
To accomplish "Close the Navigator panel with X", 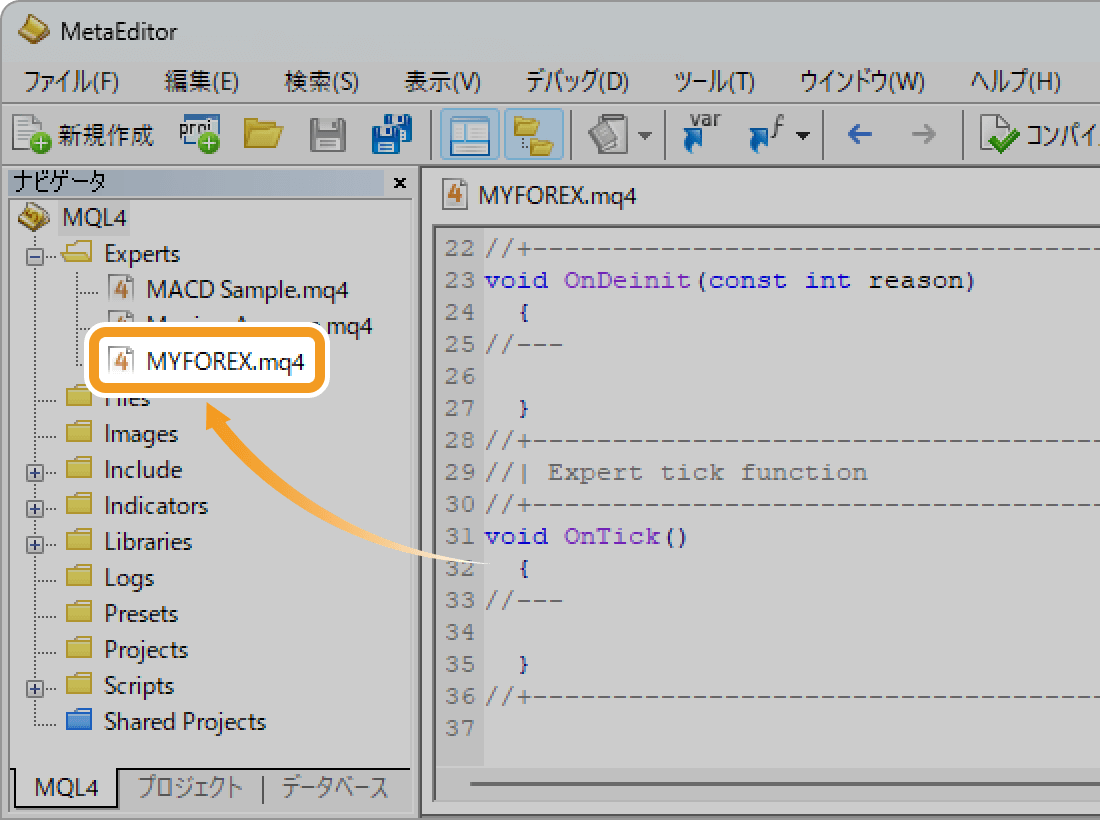I will pyautogui.click(x=400, y=183).
